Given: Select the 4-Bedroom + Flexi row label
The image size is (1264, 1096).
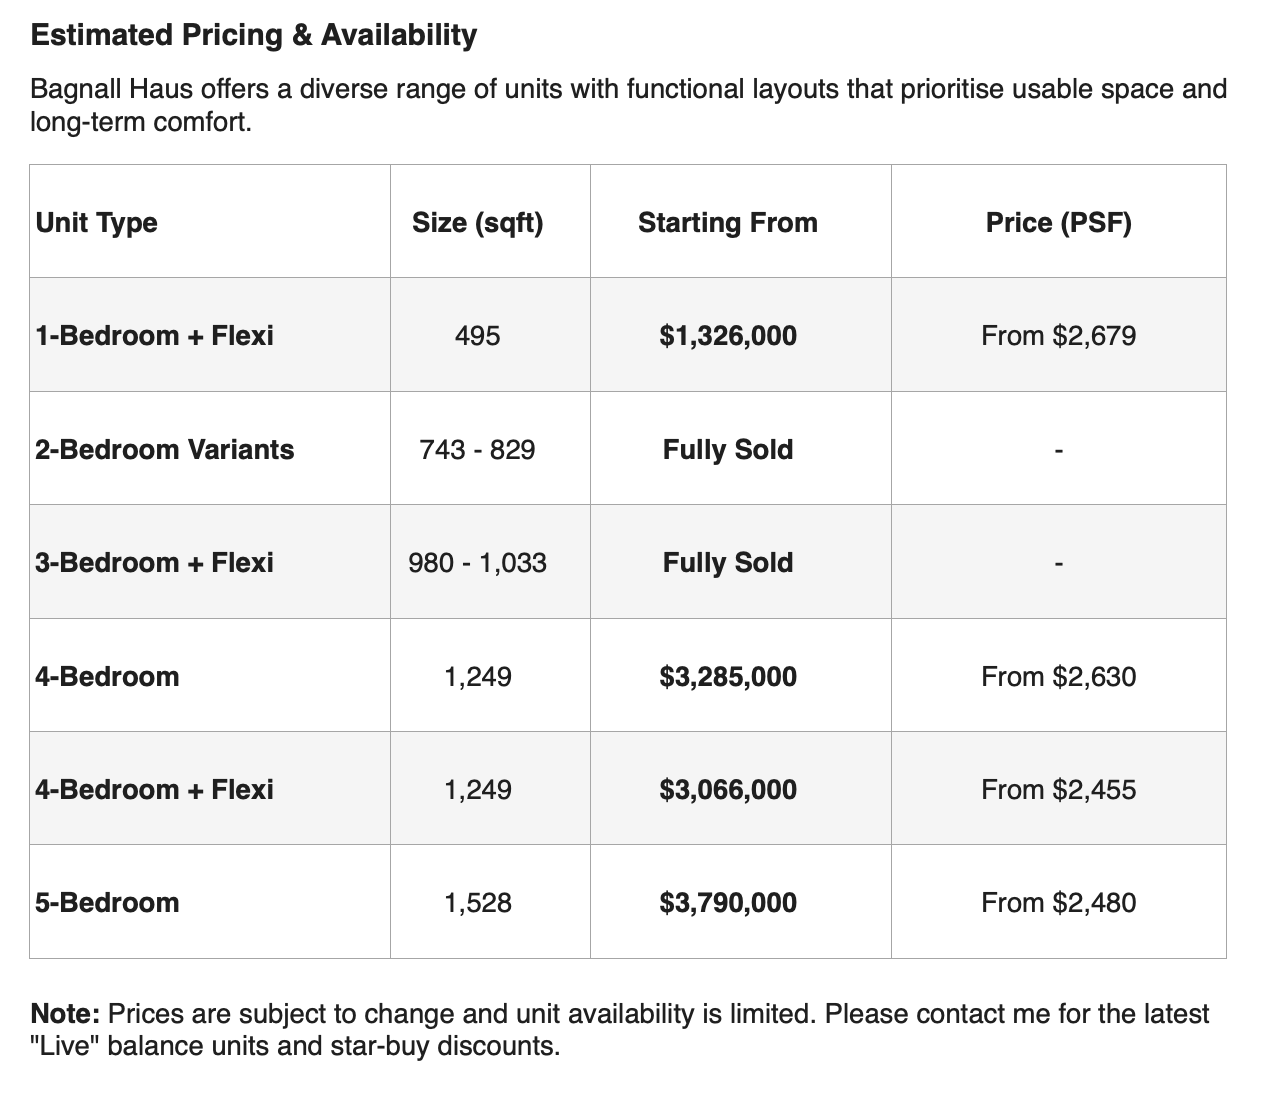Looking at the screenshot, I should click(x=154, y=789).
